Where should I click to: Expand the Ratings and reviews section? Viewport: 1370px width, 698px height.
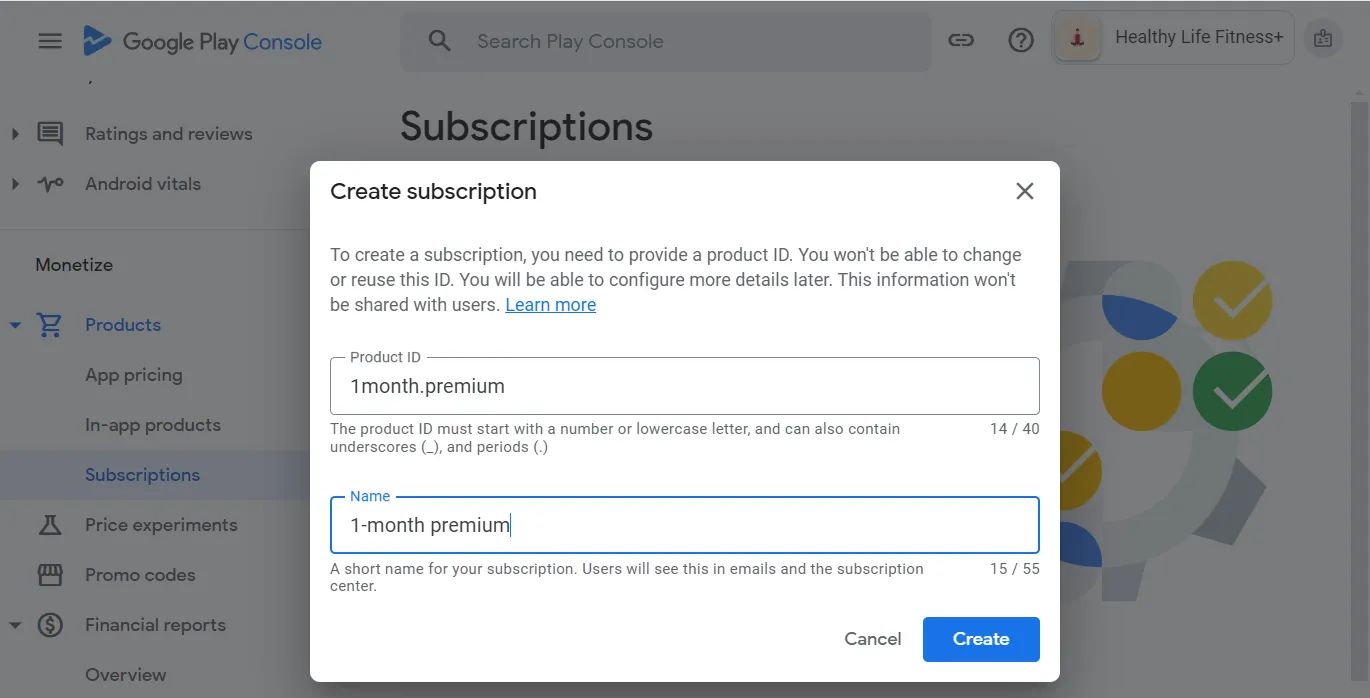[x=14, y=133]
